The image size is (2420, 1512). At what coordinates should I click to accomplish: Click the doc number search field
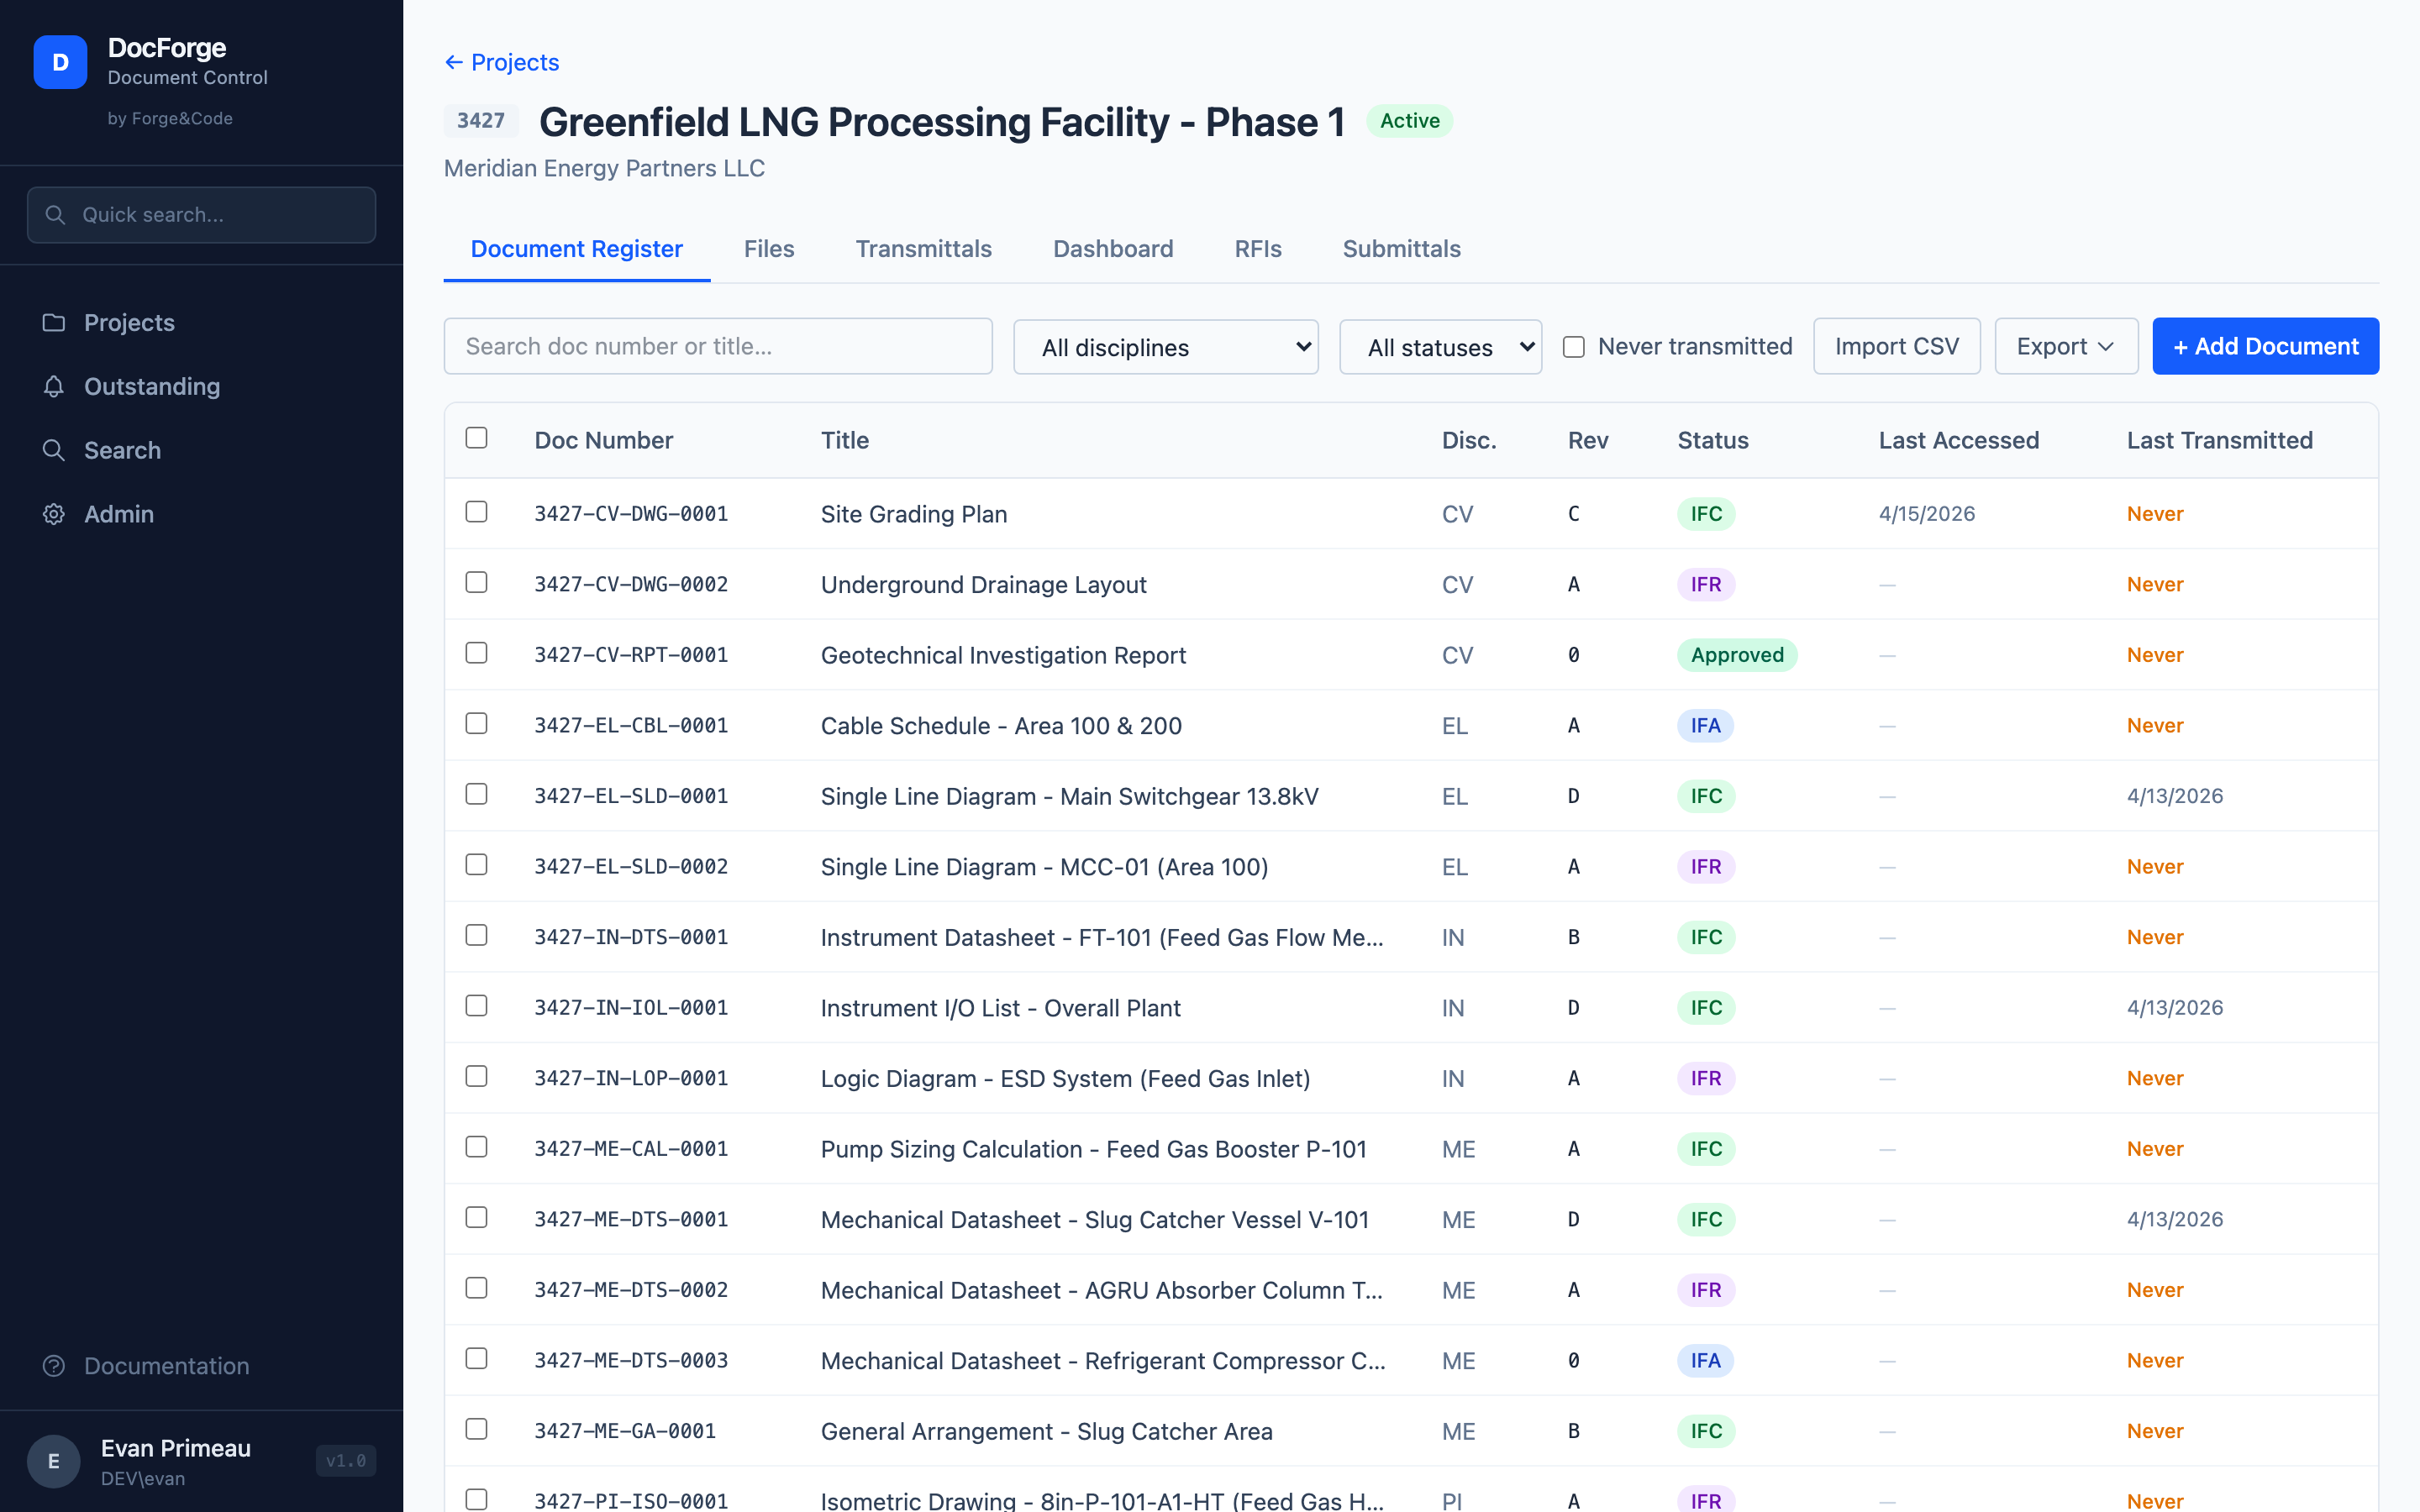coord(717,346)
